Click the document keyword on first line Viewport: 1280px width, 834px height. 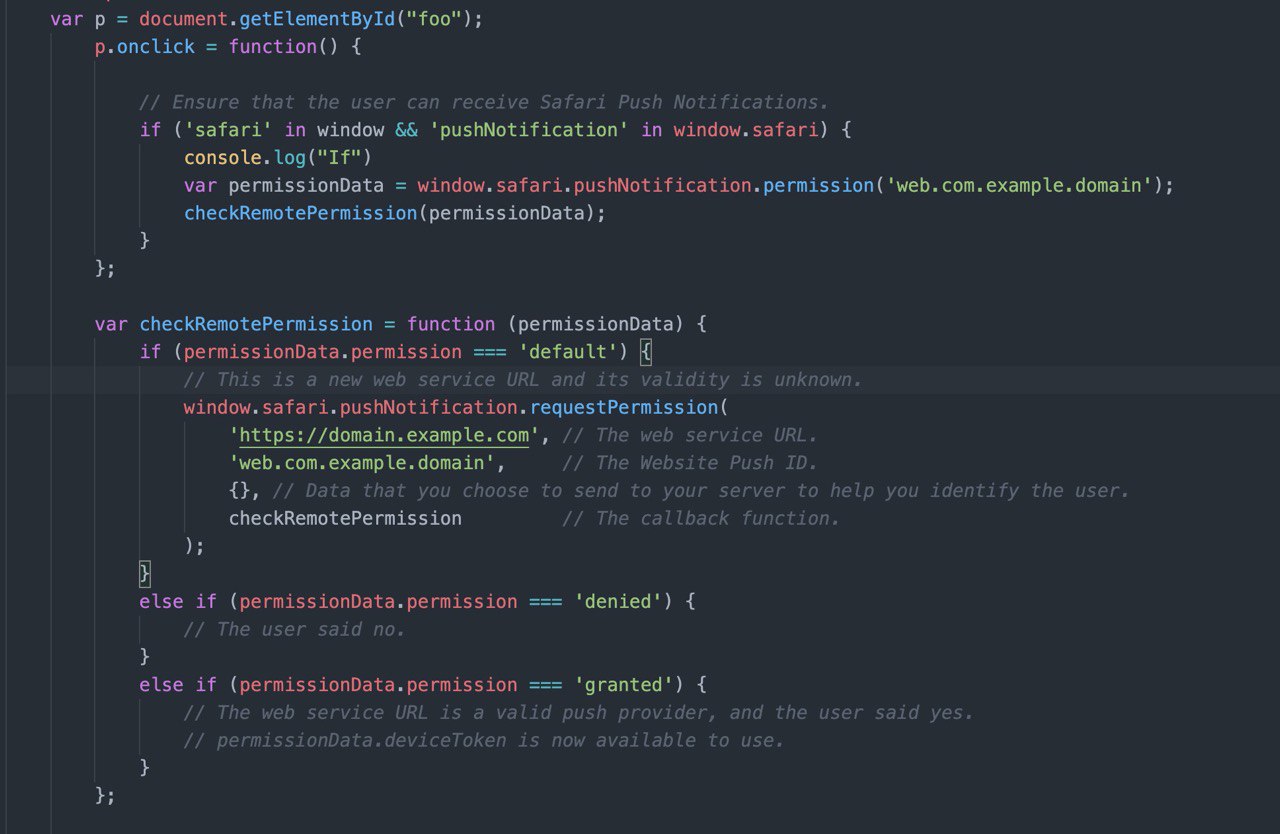point(184,19)
